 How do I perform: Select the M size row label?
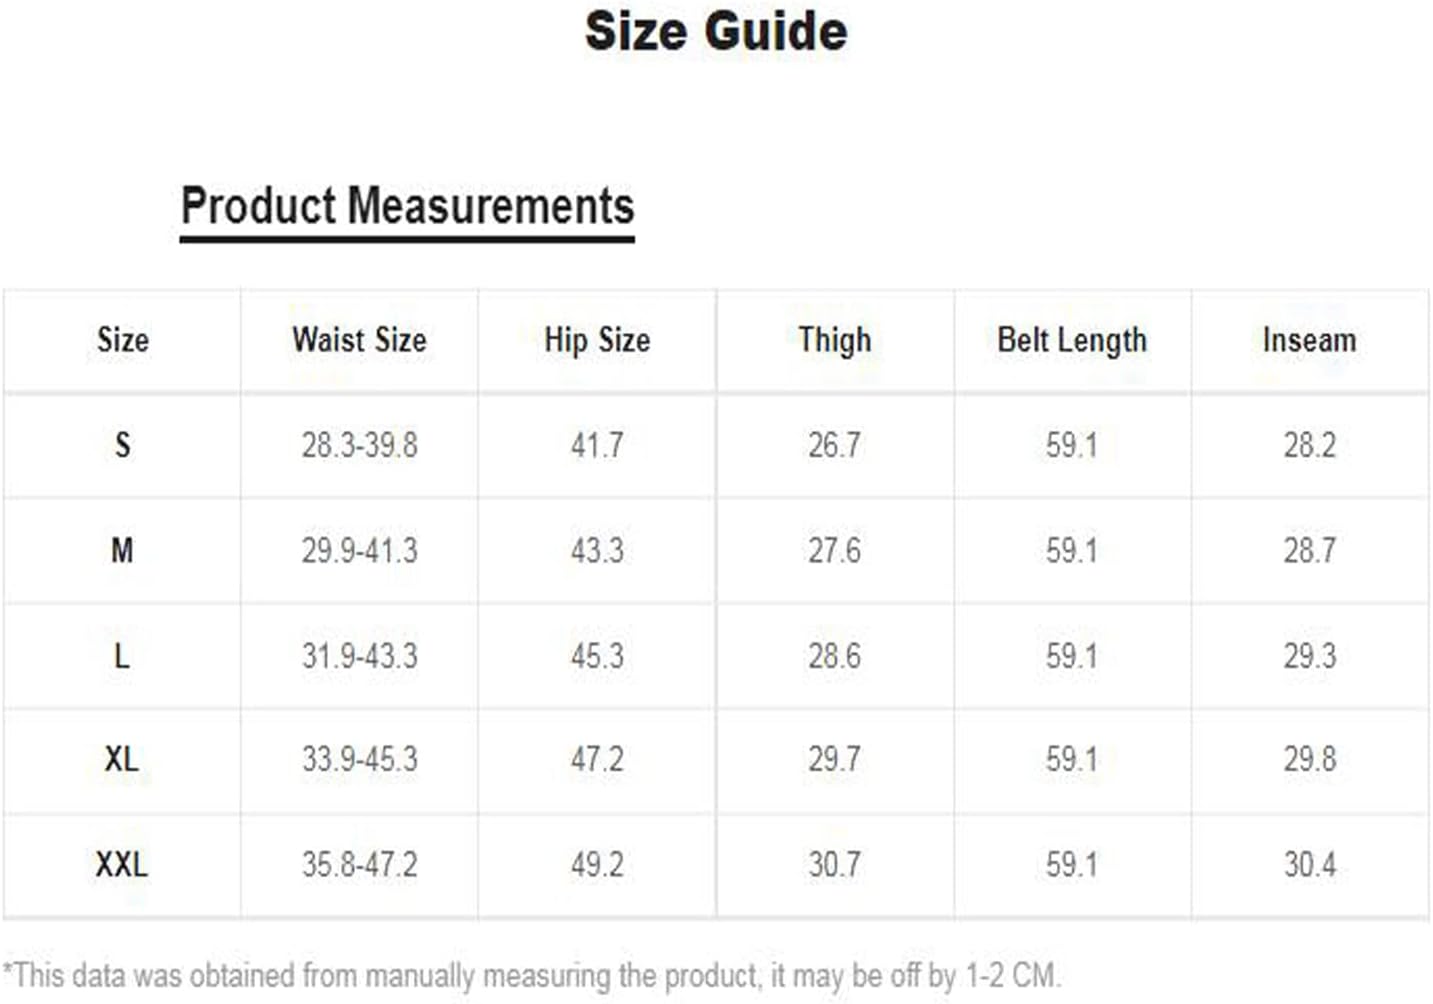click(x=122, y=550)
